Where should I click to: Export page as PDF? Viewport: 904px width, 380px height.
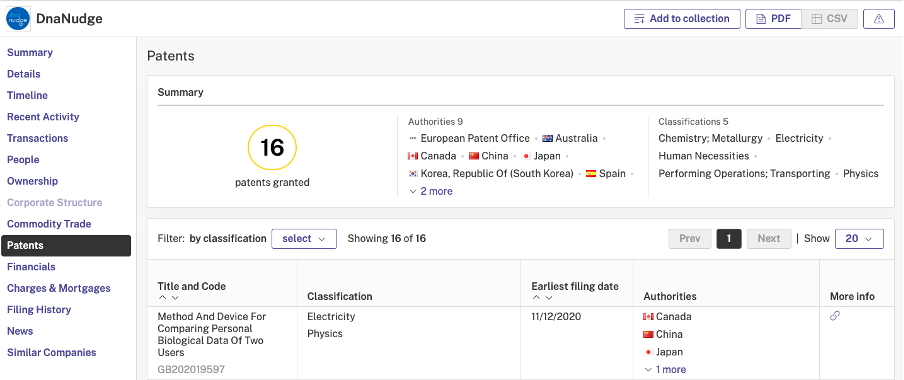tap(773, 19)
